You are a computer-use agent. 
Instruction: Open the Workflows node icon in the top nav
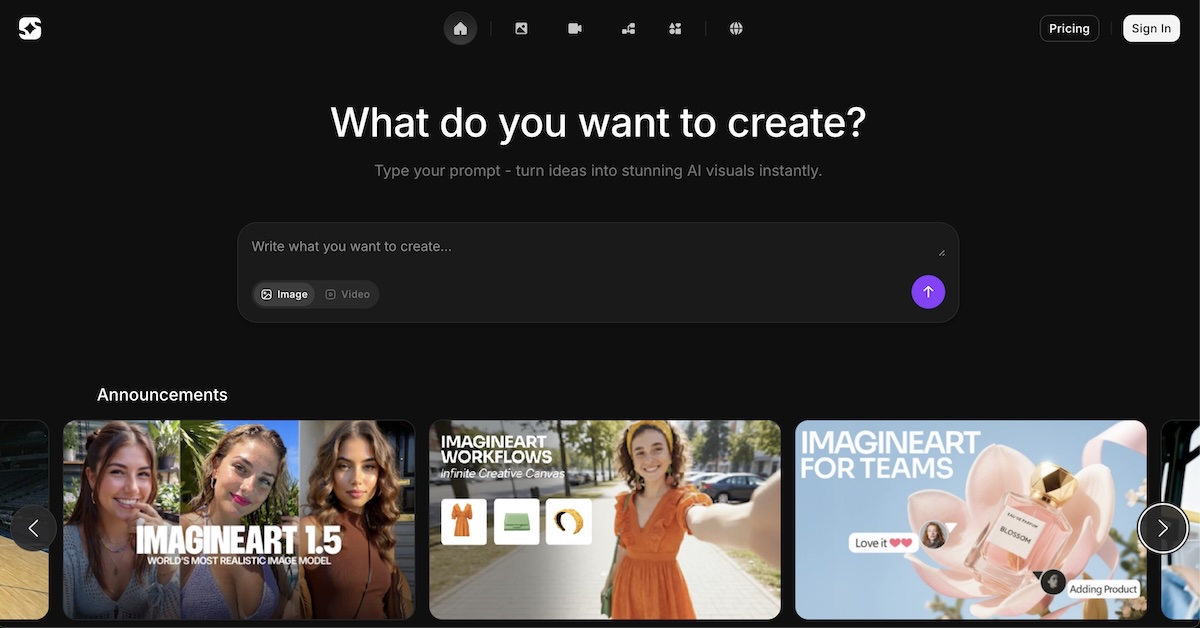point(628,29)
